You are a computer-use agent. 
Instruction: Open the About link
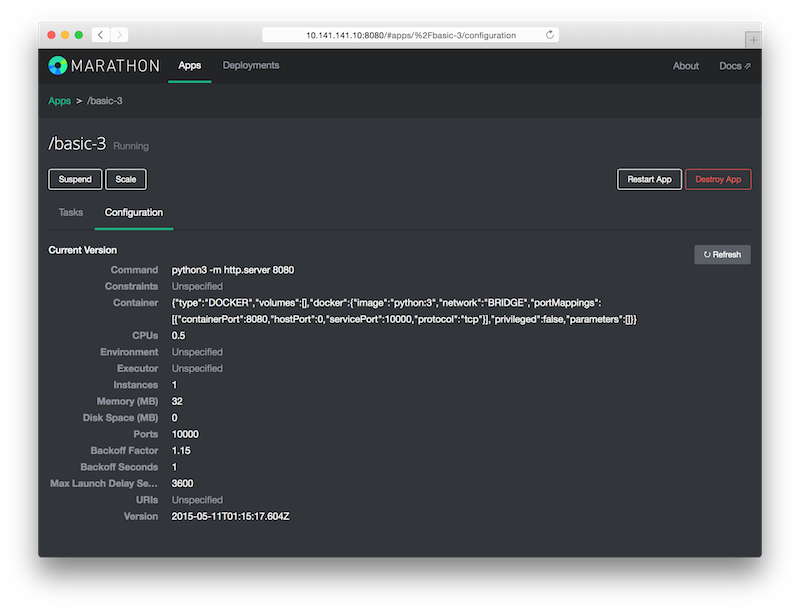(686, 66)
